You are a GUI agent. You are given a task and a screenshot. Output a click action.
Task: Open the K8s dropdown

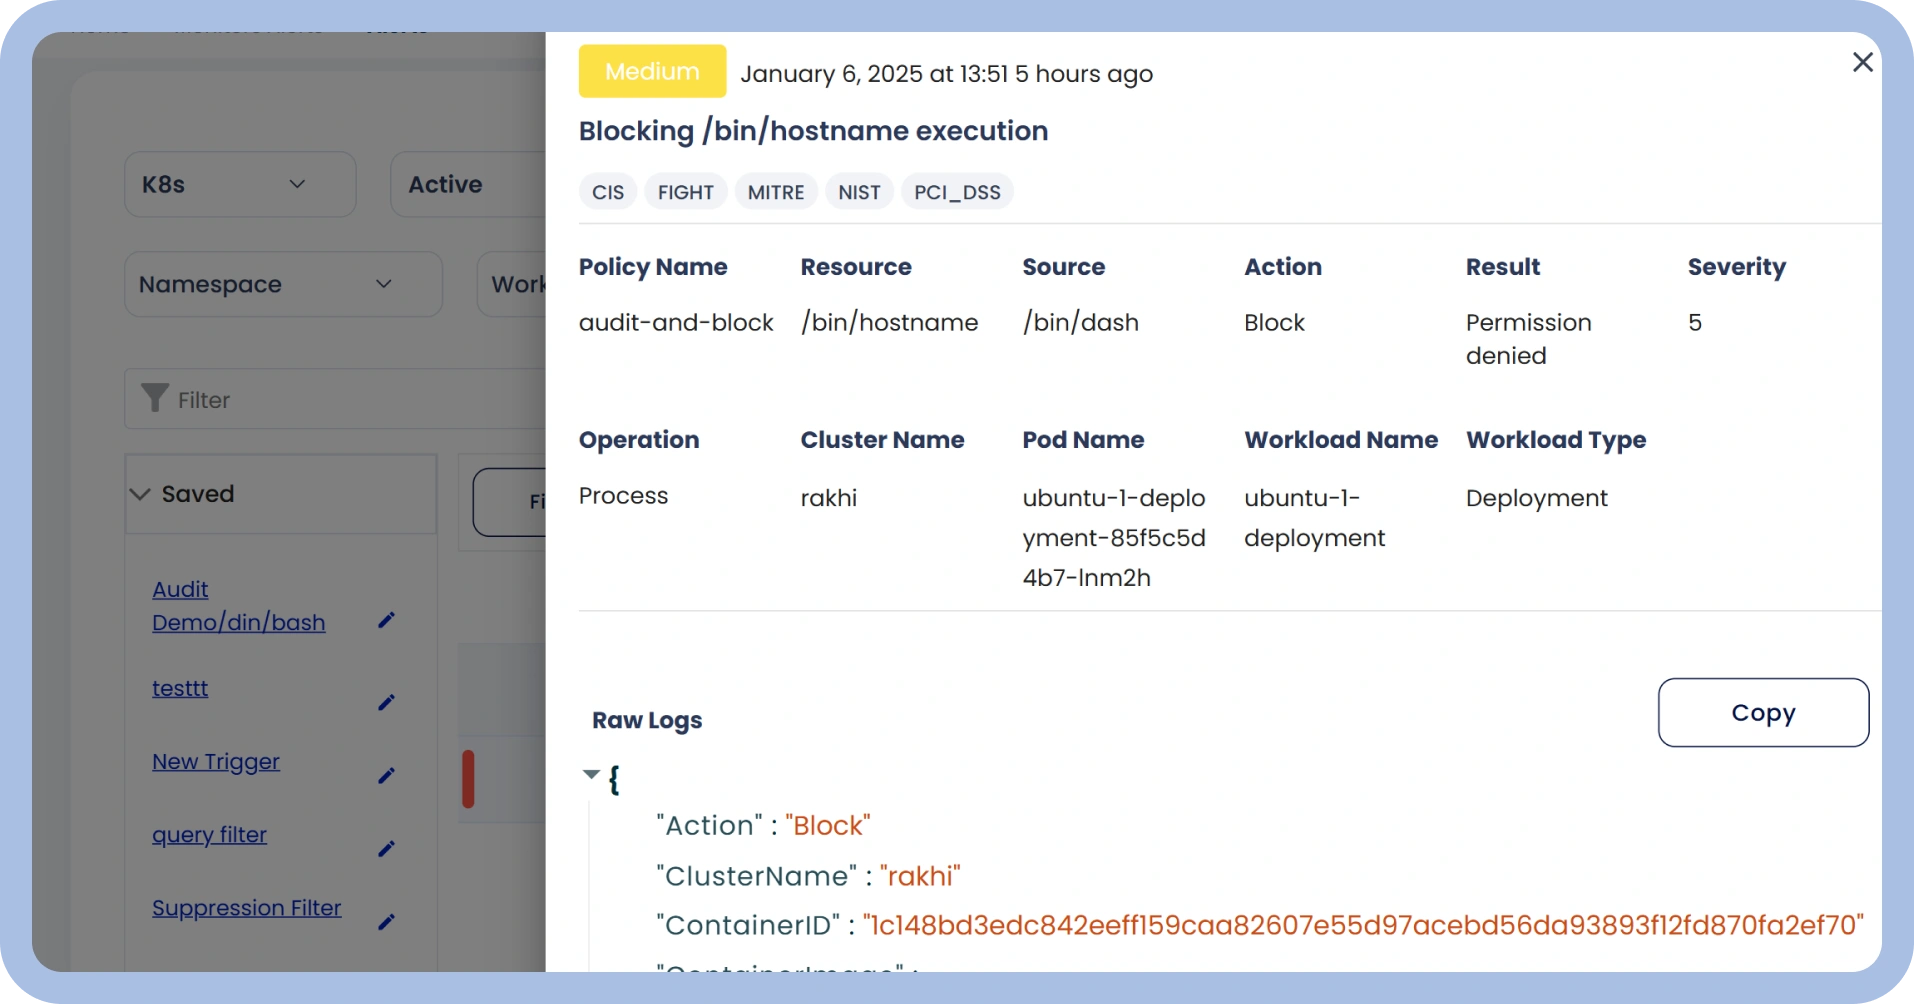tap(240, 184)
